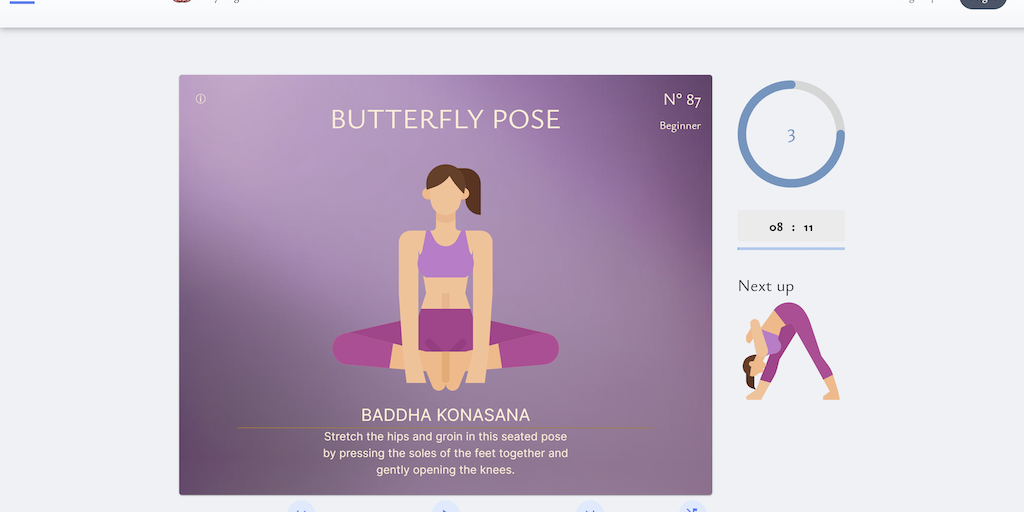Click the header link left of dark button
1024x512 pixels.
pyautogui.click(x=922, y=3)
